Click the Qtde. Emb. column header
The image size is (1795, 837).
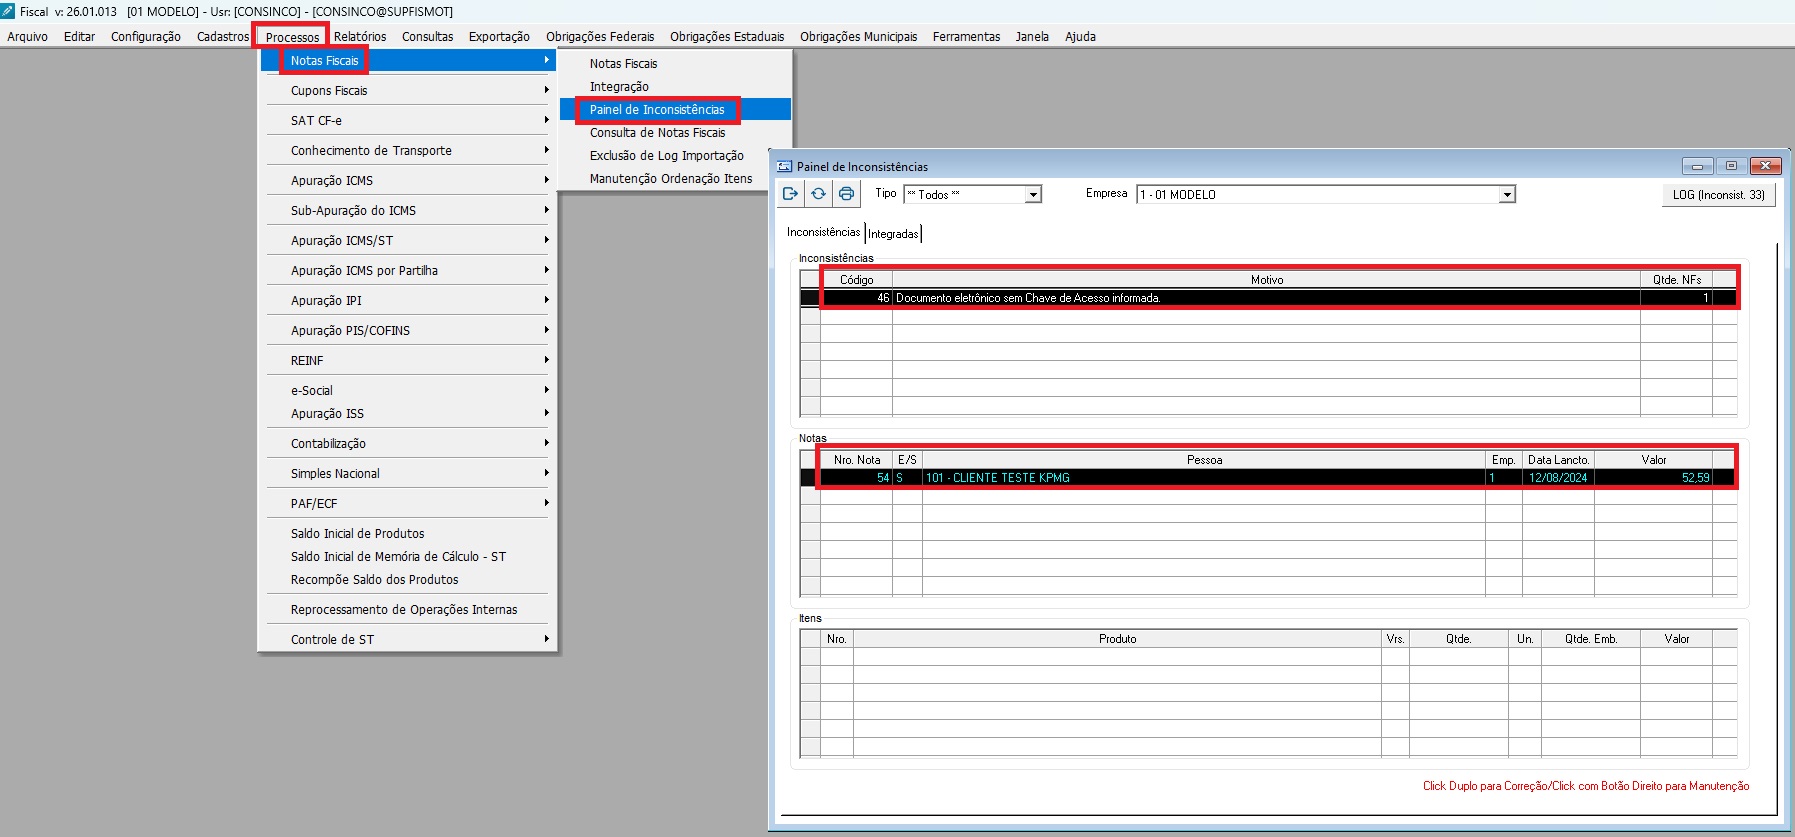click(x=1590, y=639)
